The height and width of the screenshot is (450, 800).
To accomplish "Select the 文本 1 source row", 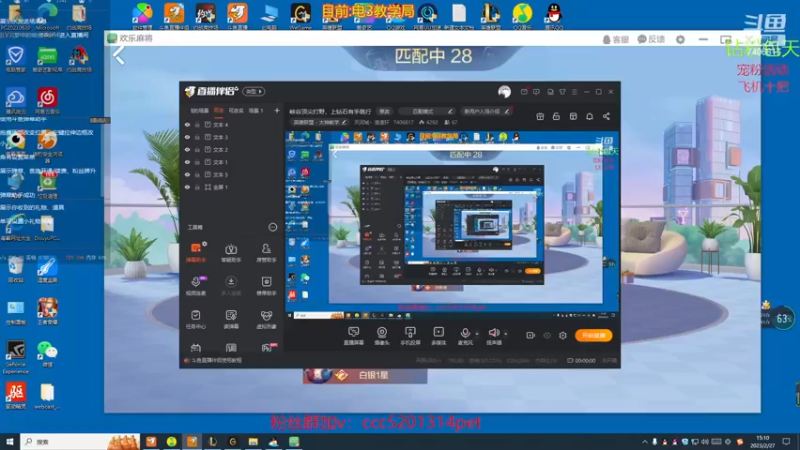I will [x=232, y=162].
